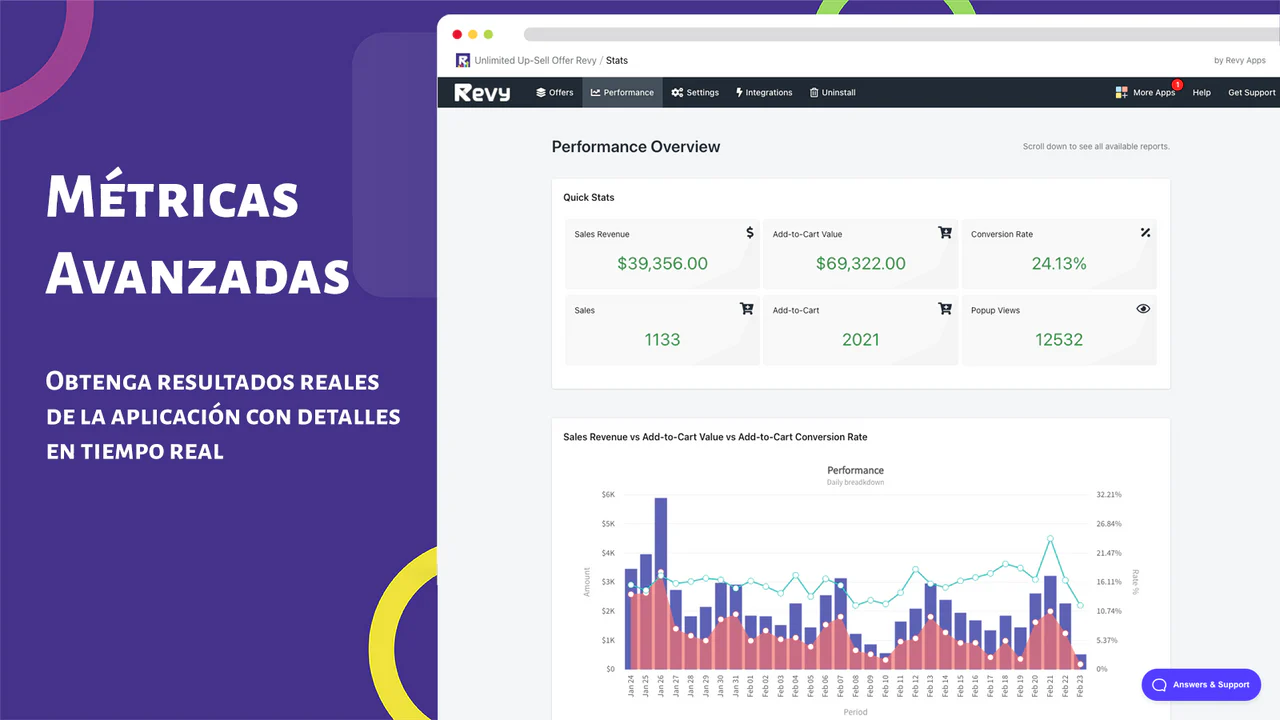Click the Daily breakdown subtitle
Viewport: 1280px width, 720px height.
point(855,483)
